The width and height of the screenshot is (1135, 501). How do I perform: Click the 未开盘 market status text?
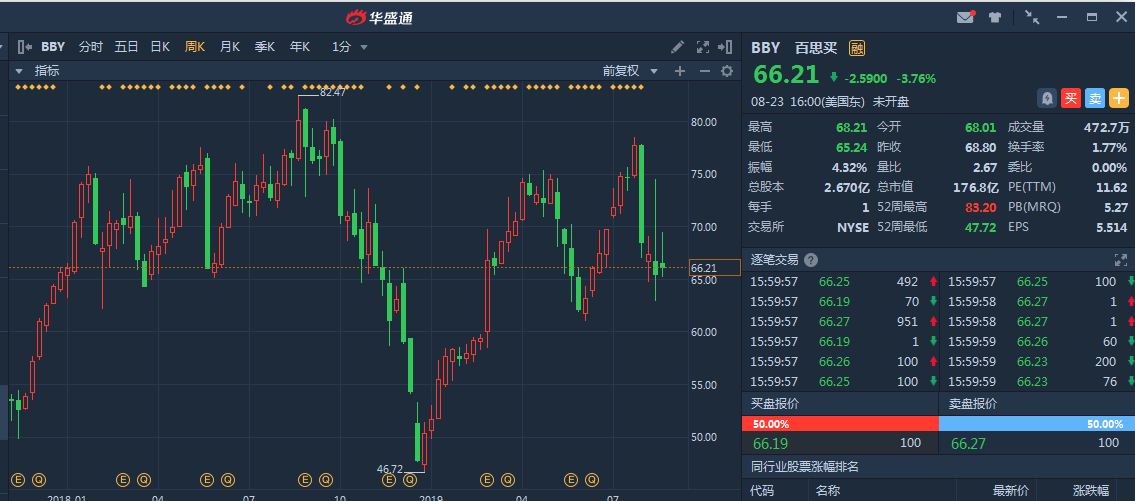pyautogui.click(x=890, y=102)
